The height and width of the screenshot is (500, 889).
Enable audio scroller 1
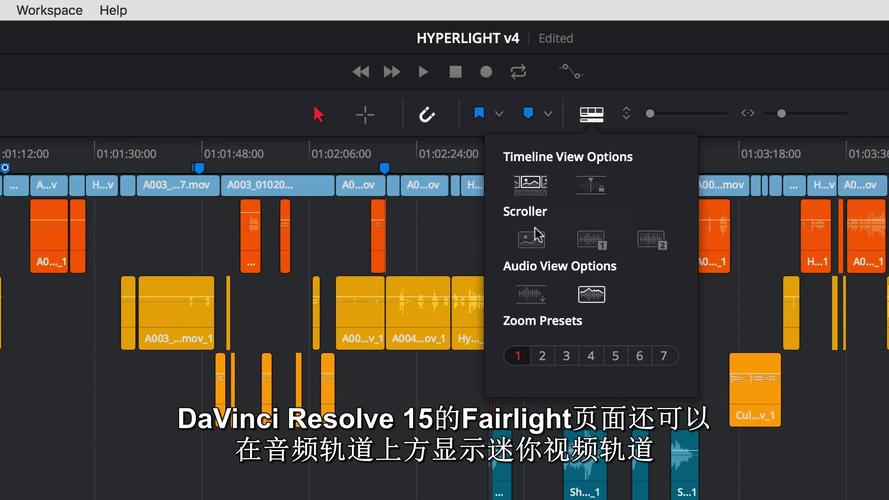click(591, 239)
